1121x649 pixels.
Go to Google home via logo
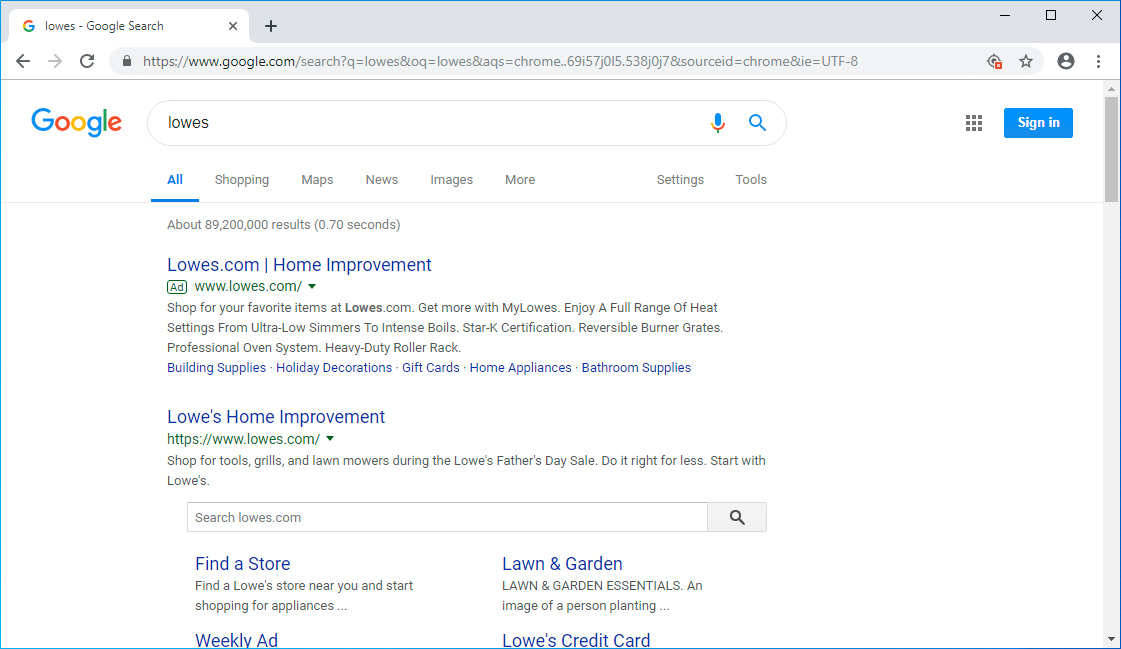[x=76, y=122]
